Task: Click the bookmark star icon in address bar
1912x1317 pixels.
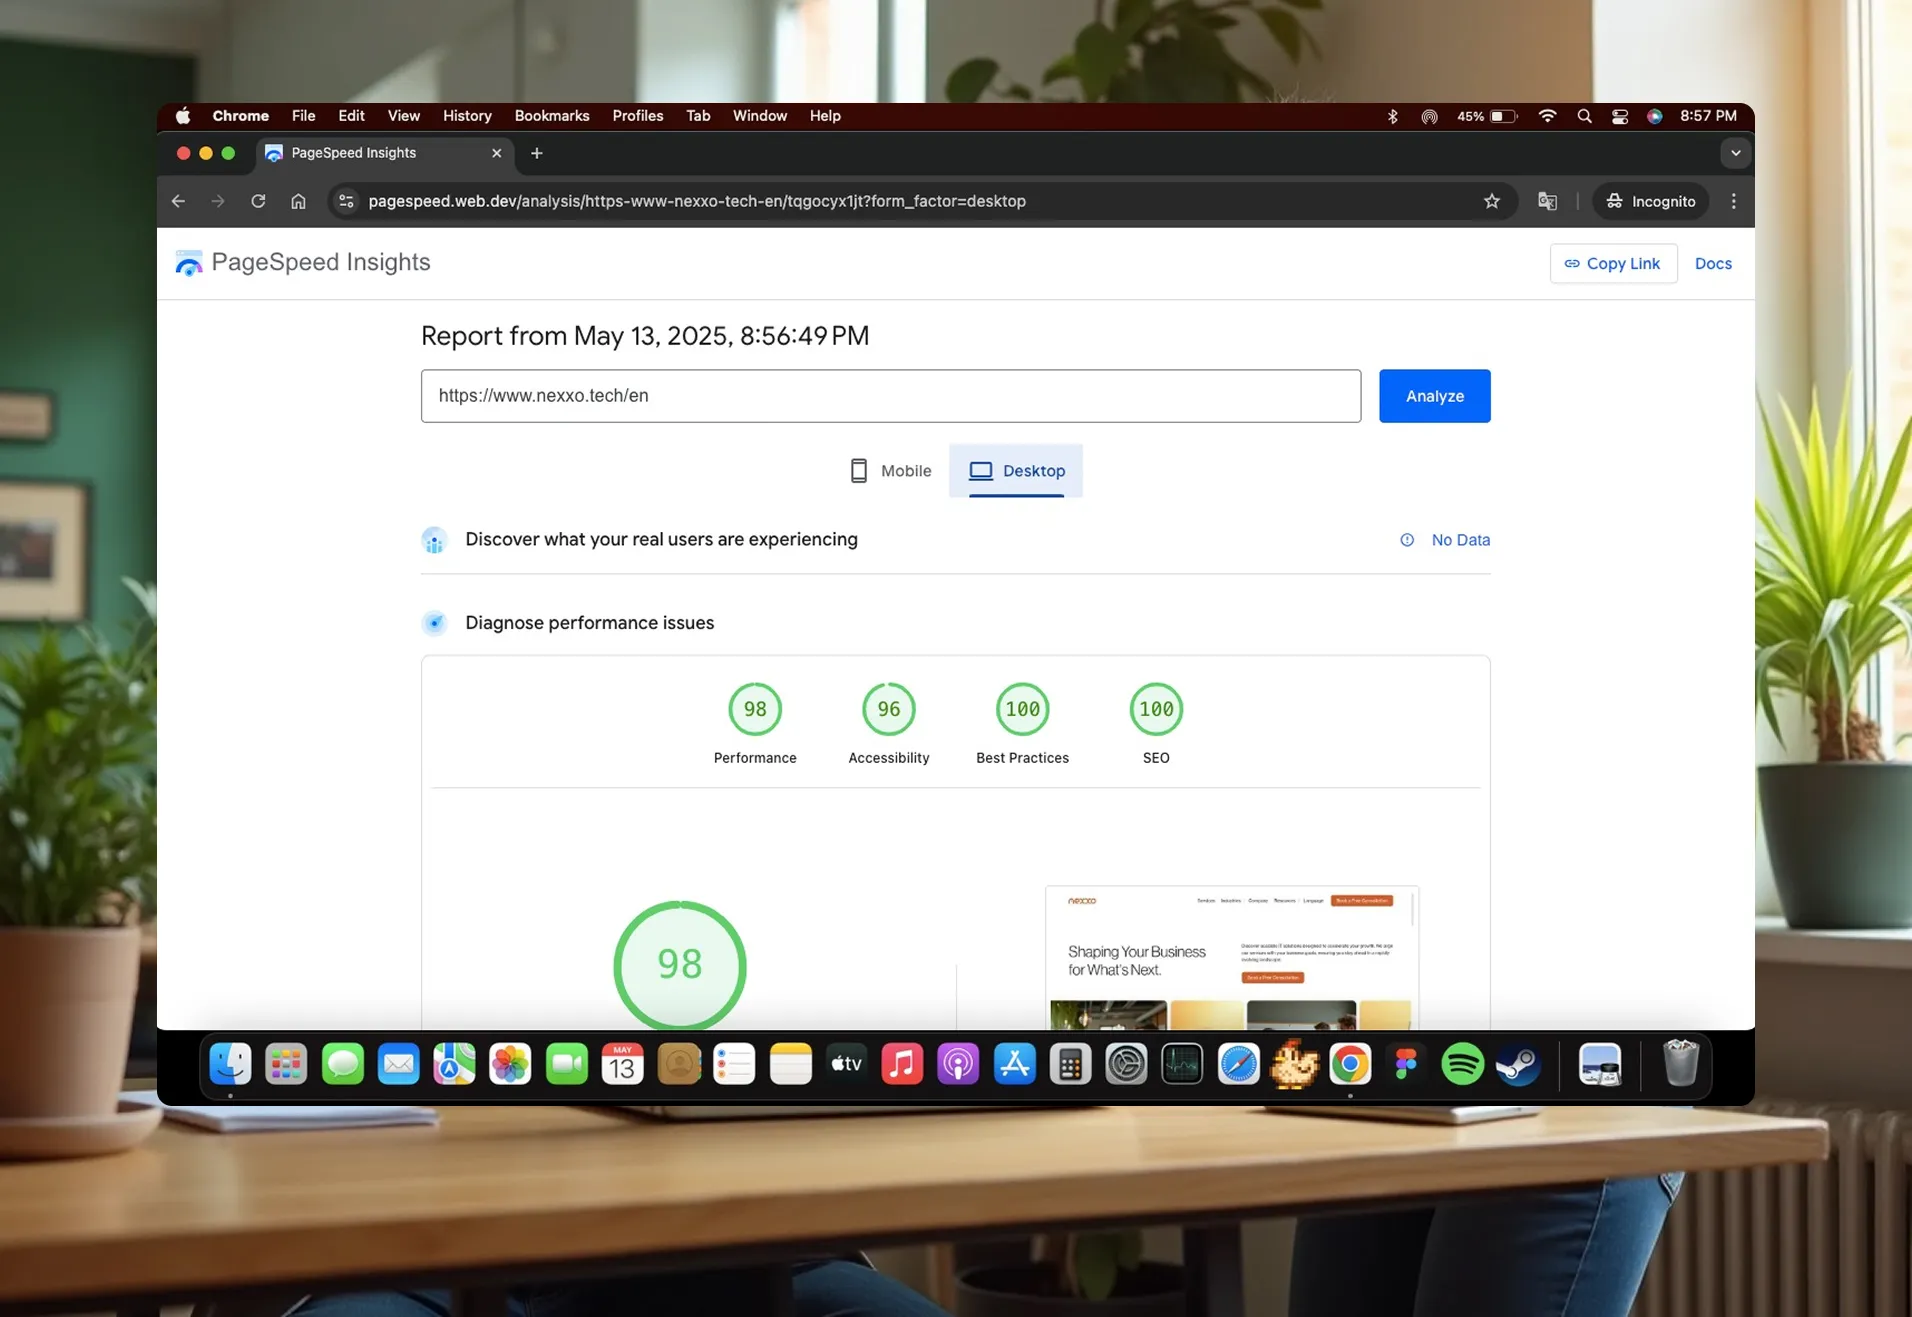Action: [x=1491, y=201]
